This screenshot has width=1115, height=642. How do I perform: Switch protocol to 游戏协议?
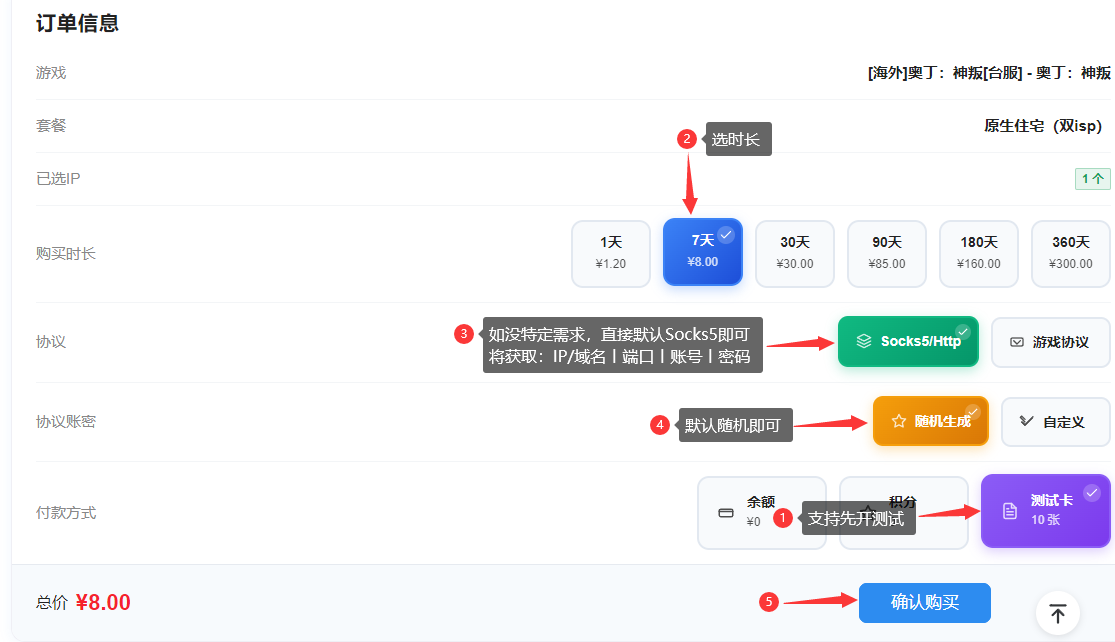[x=1050, y=342]
